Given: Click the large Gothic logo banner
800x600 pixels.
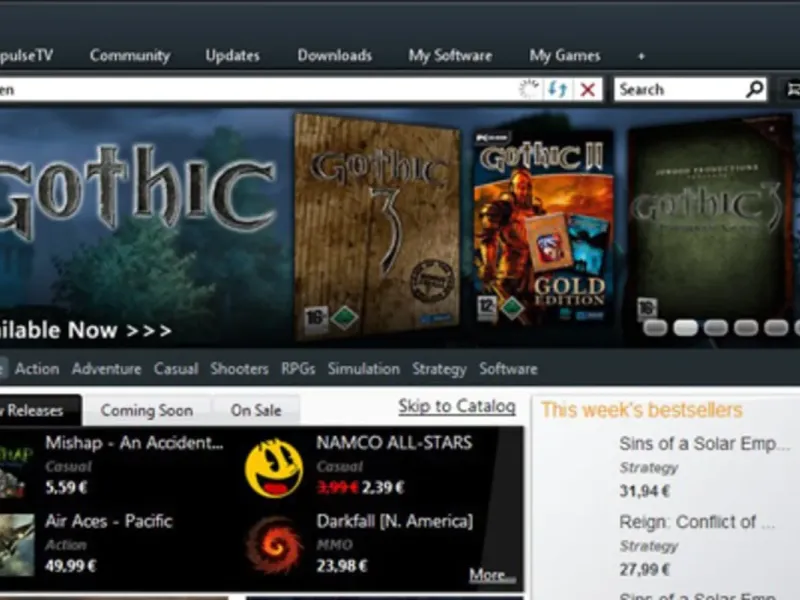Looking at the screenshot, I should tap(137, 190).
